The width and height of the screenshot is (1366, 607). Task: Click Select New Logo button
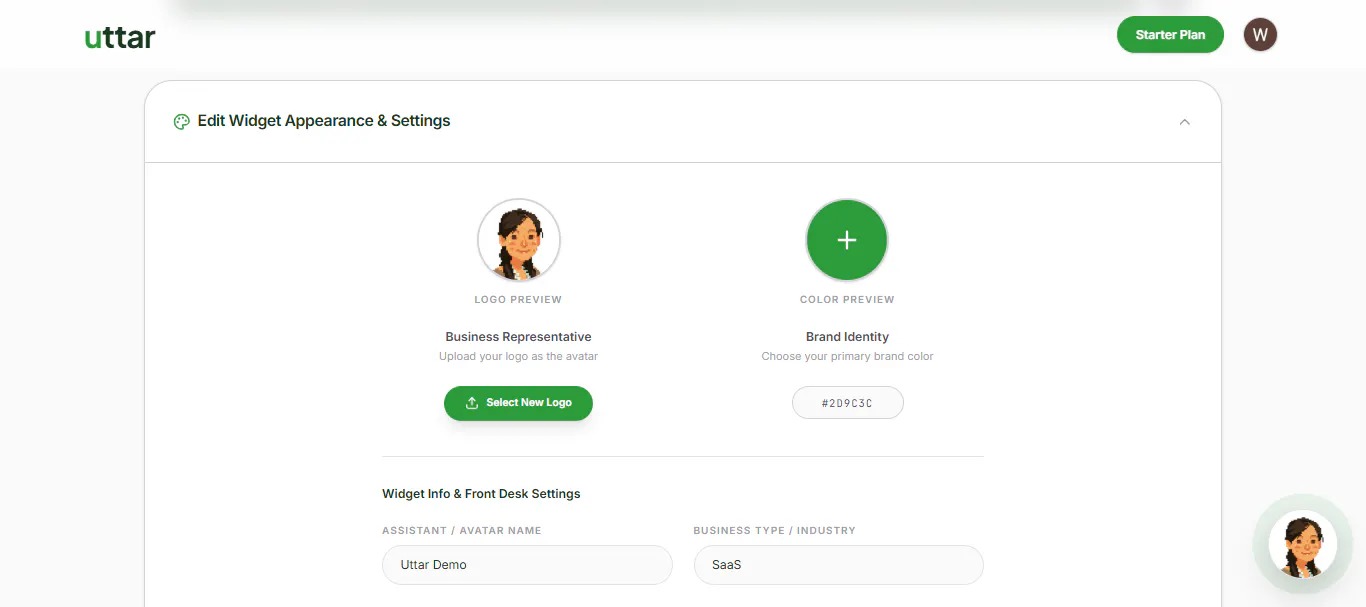(518, 403)
